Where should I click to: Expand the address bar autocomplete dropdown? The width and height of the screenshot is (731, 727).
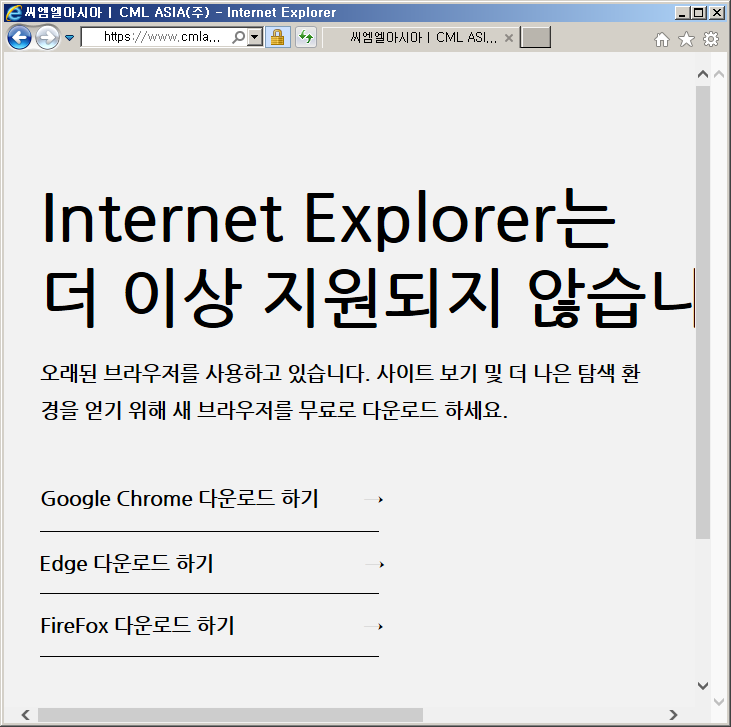tap(254, 37)
